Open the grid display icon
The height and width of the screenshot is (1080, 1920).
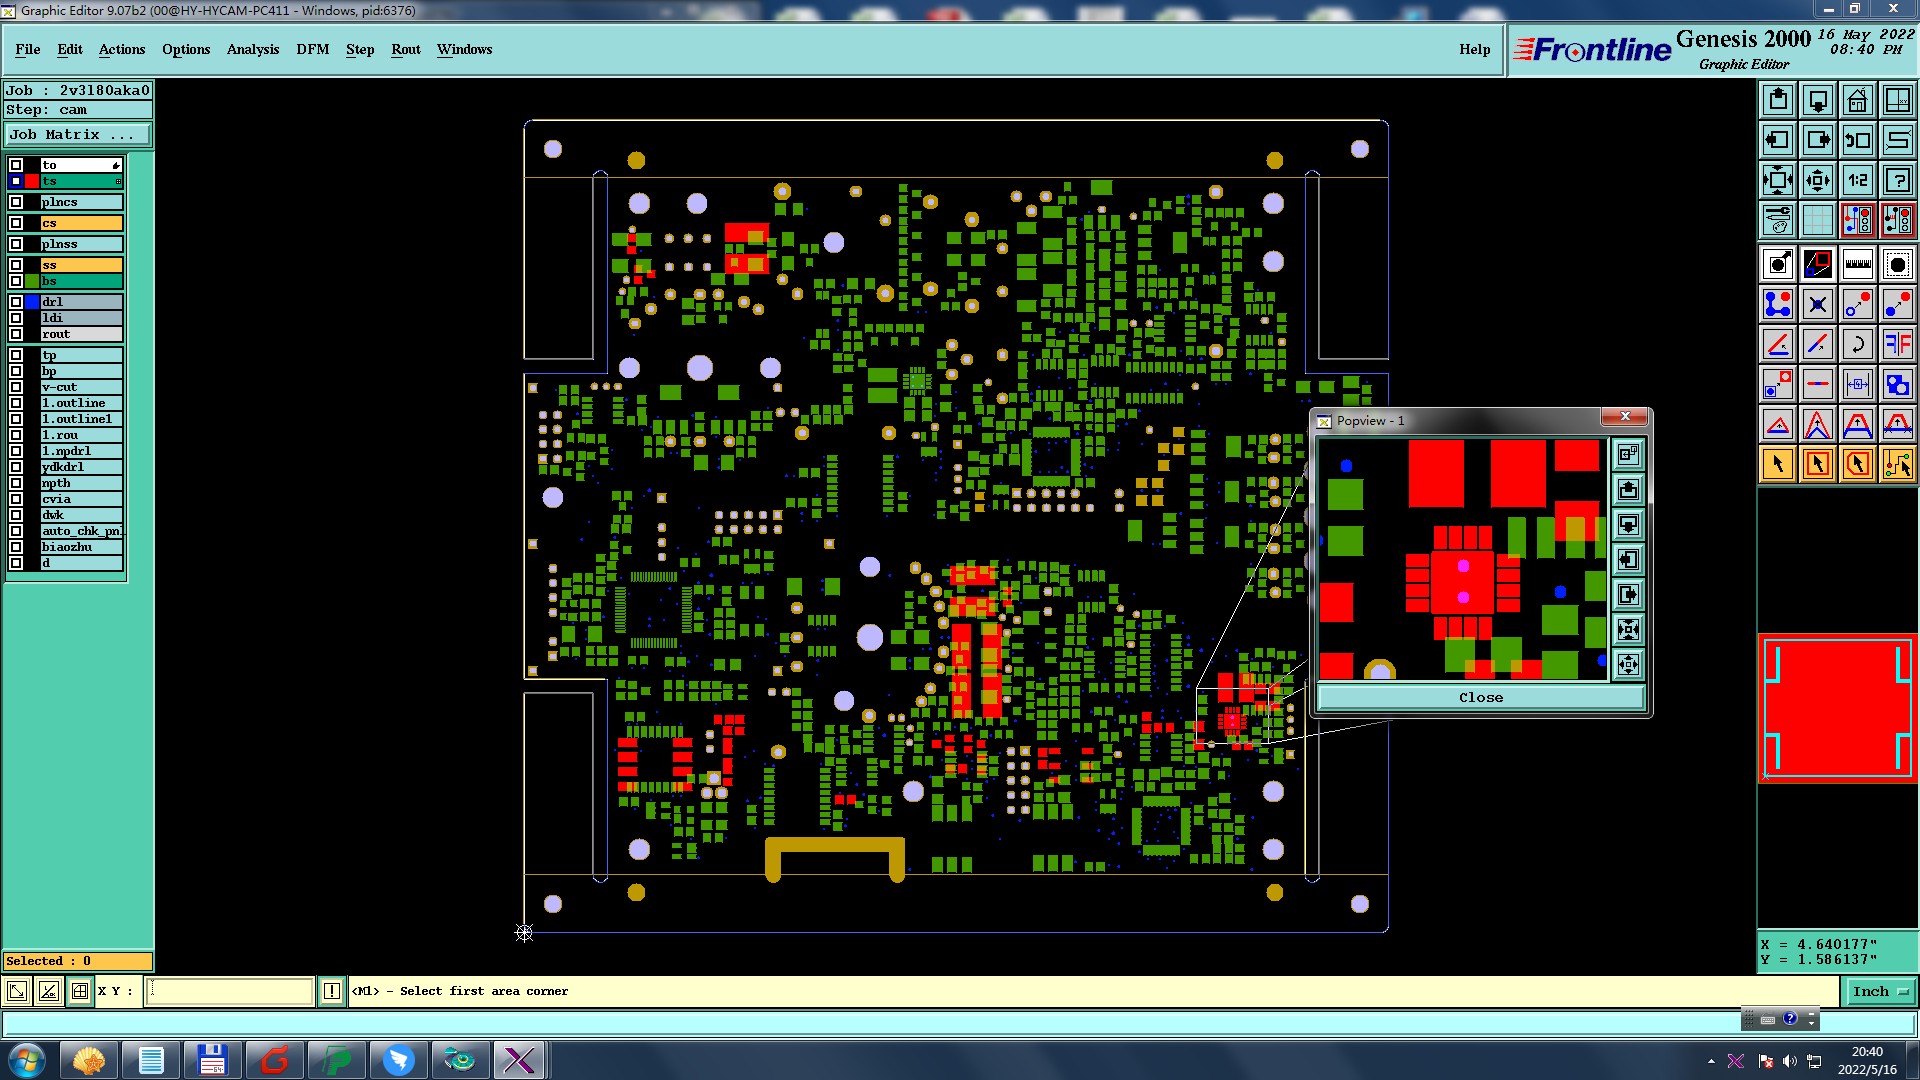[1818, 219]
